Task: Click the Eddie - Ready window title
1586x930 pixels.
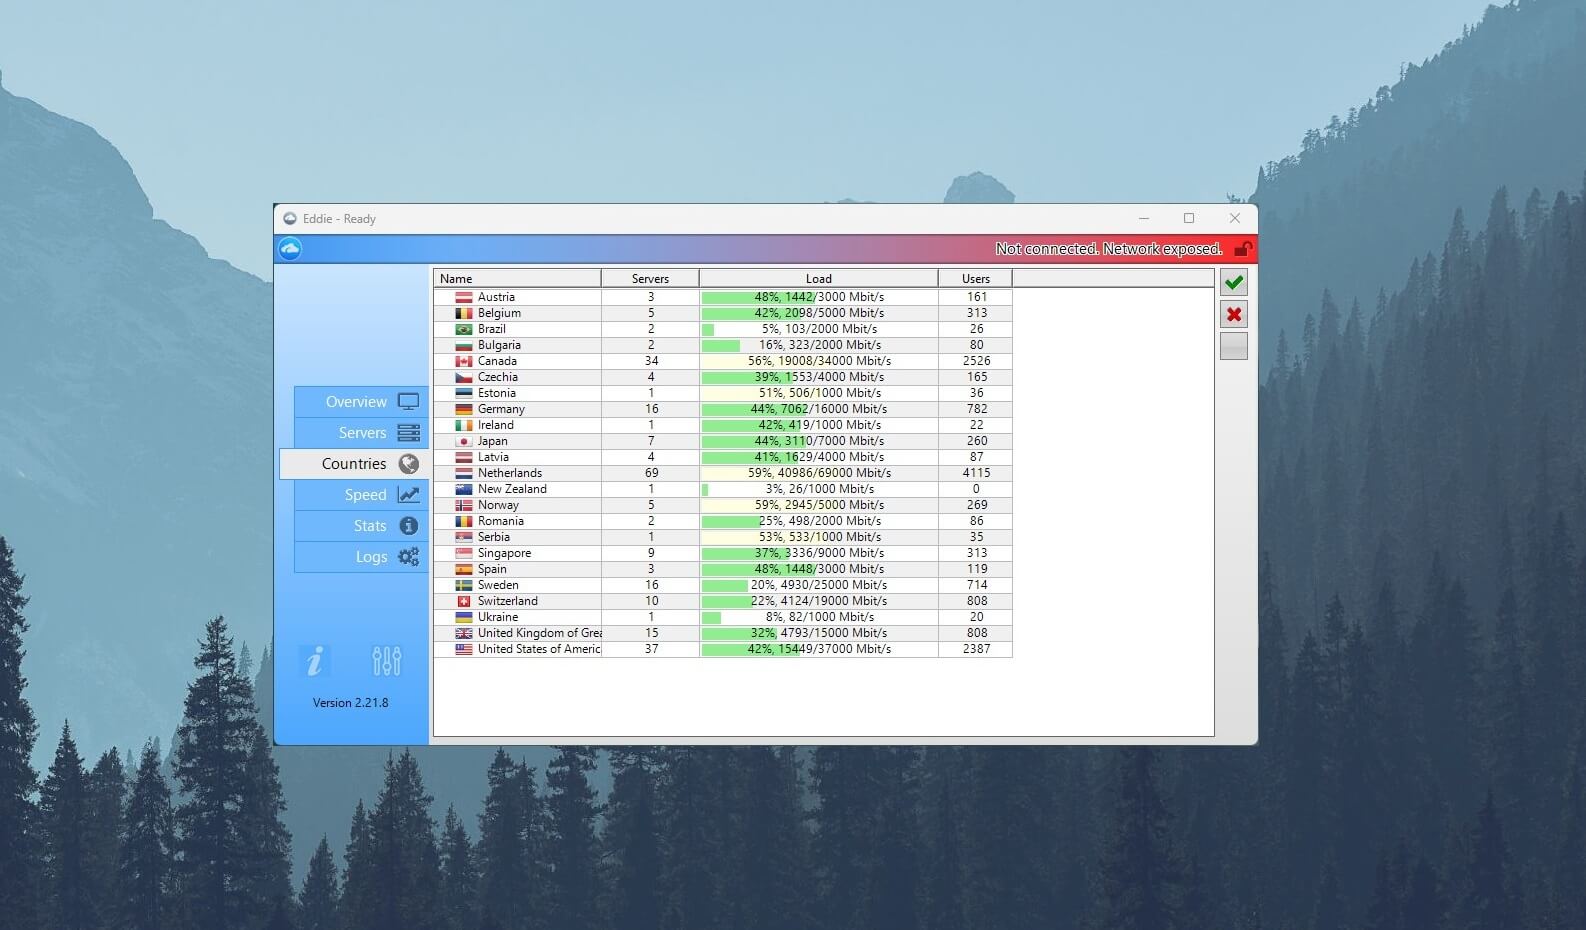Action: click(x=340, y=219)
